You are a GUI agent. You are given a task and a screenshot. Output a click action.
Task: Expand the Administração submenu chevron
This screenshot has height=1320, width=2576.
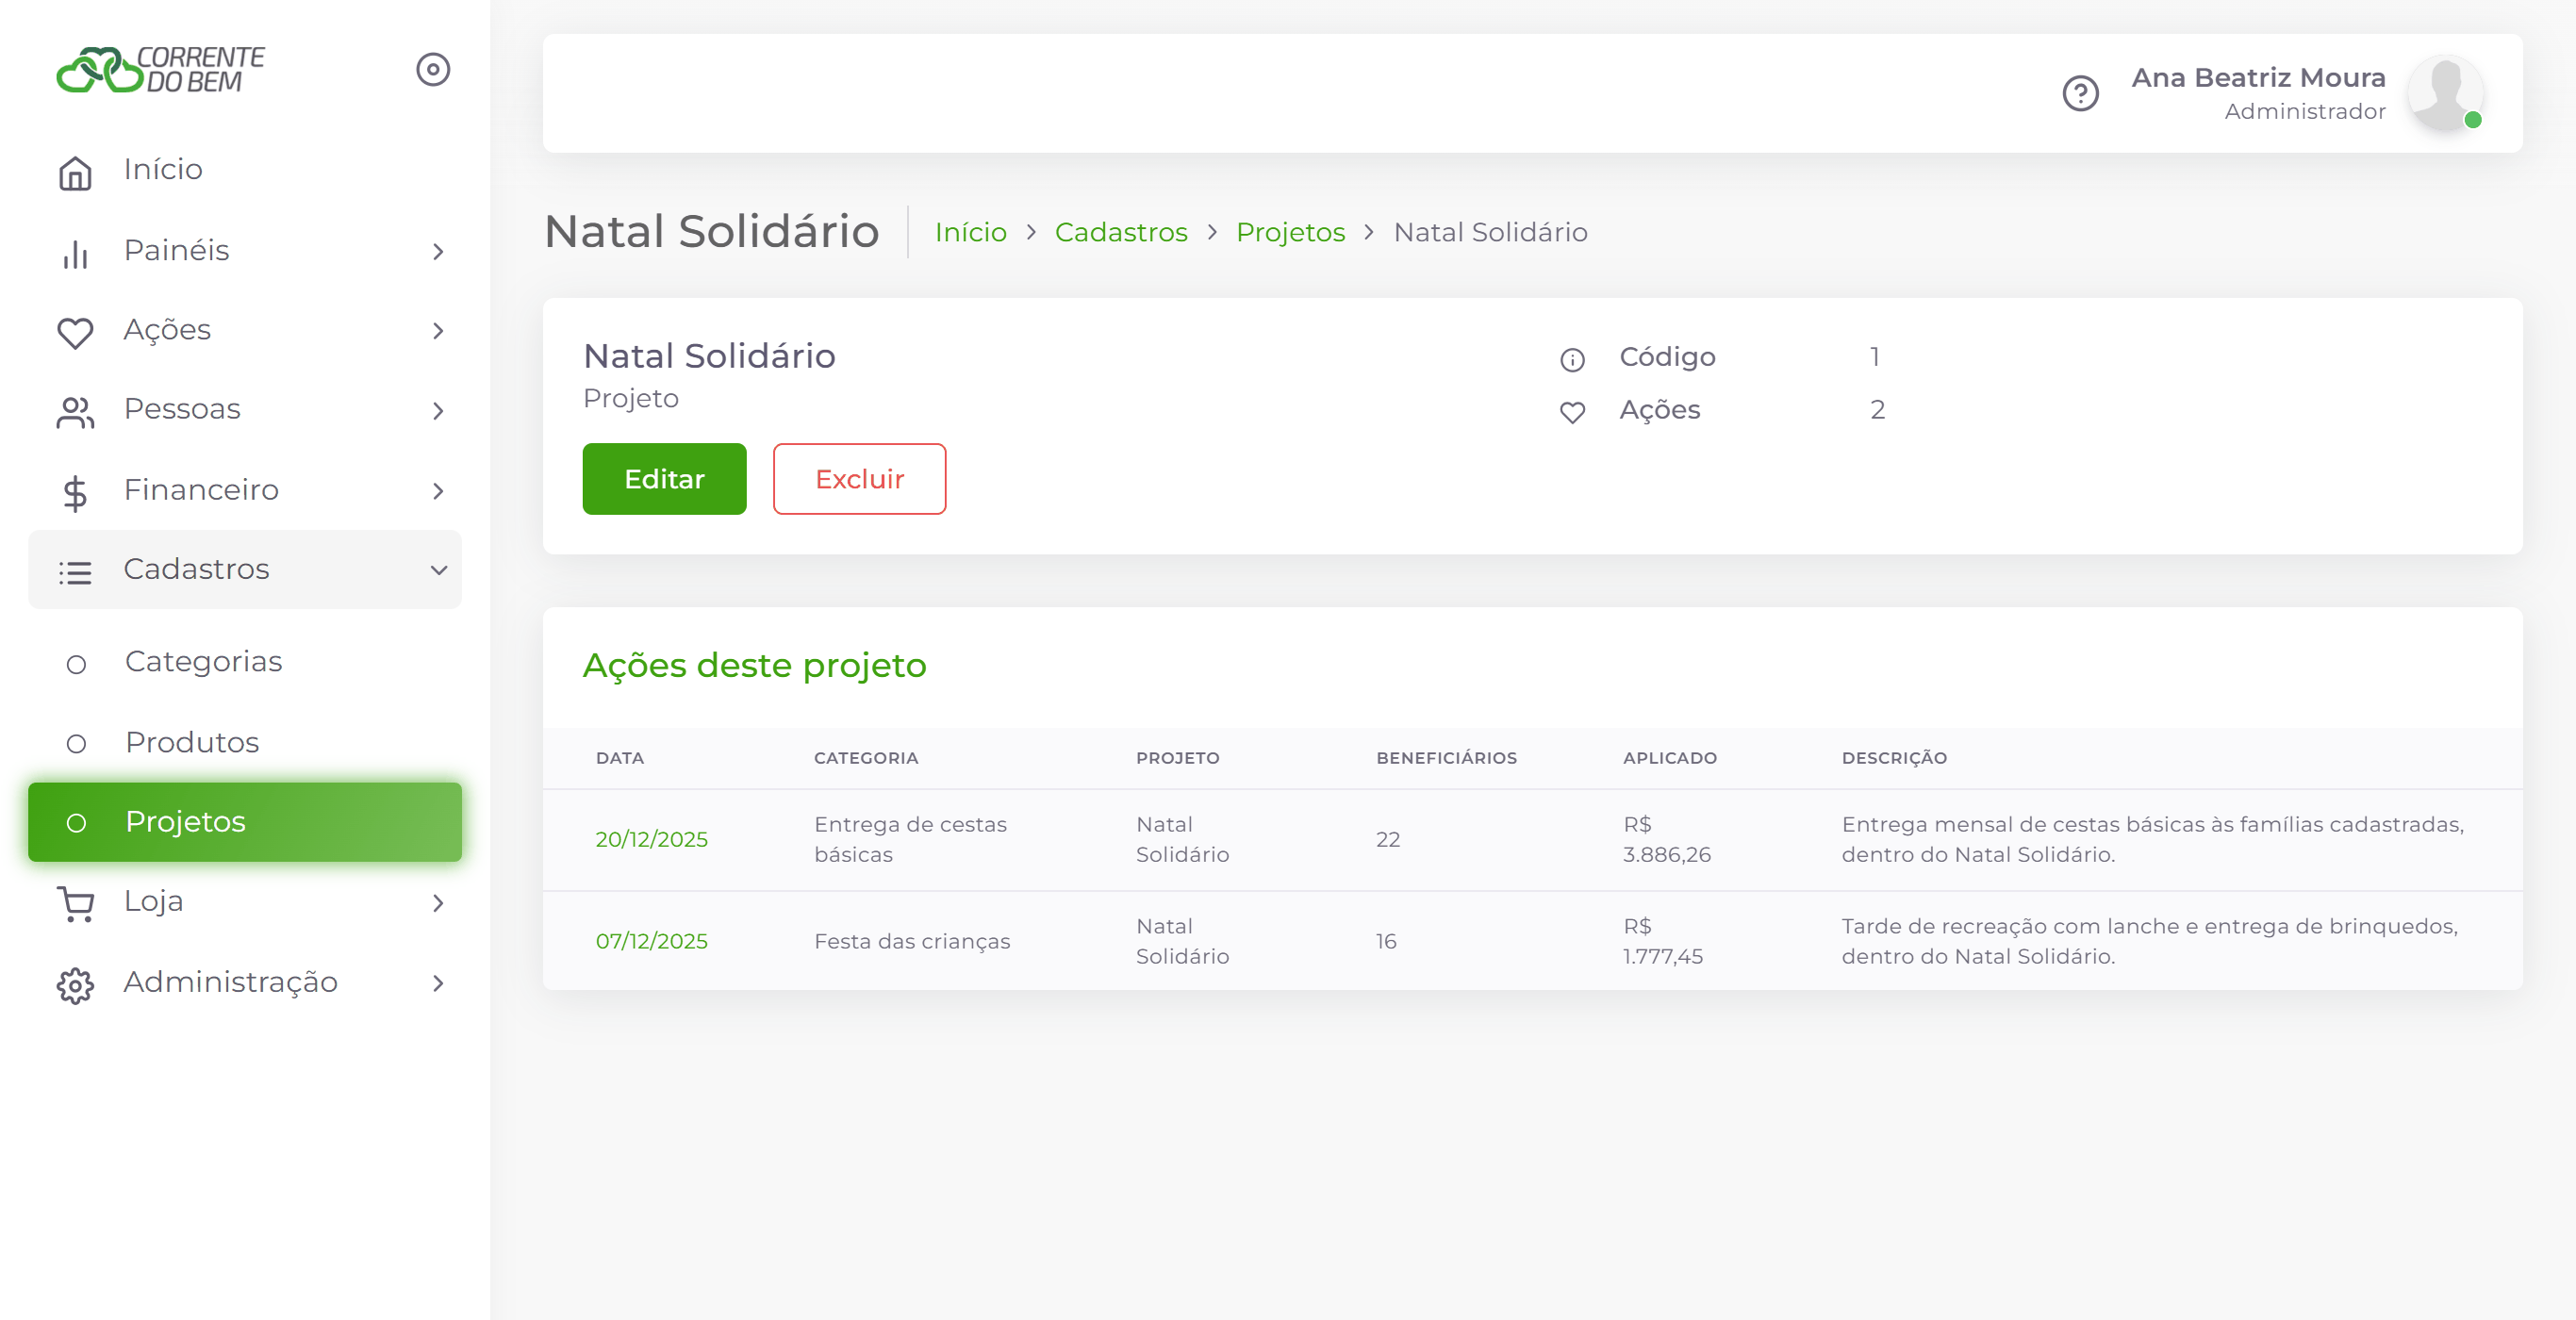pyautogui.click(x=438, y=983)
